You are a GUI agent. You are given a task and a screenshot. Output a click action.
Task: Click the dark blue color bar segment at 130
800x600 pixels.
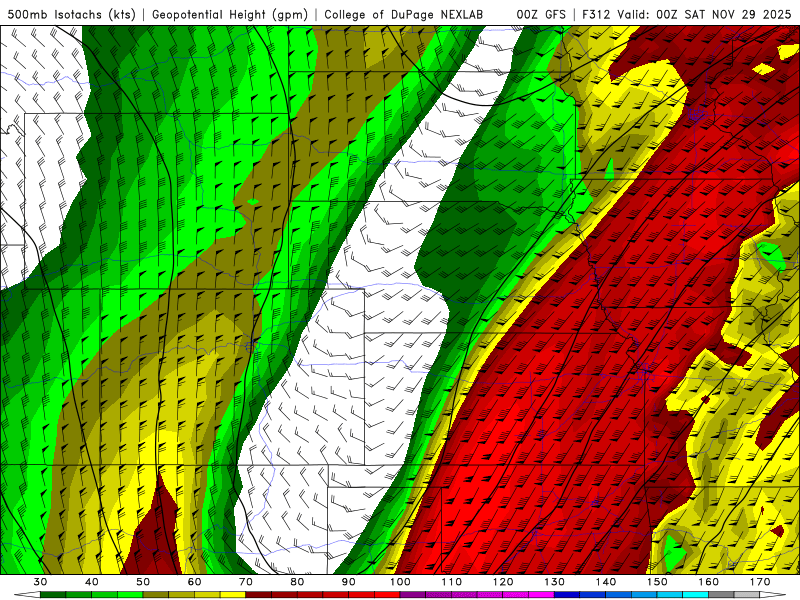[x=567, y=595]
